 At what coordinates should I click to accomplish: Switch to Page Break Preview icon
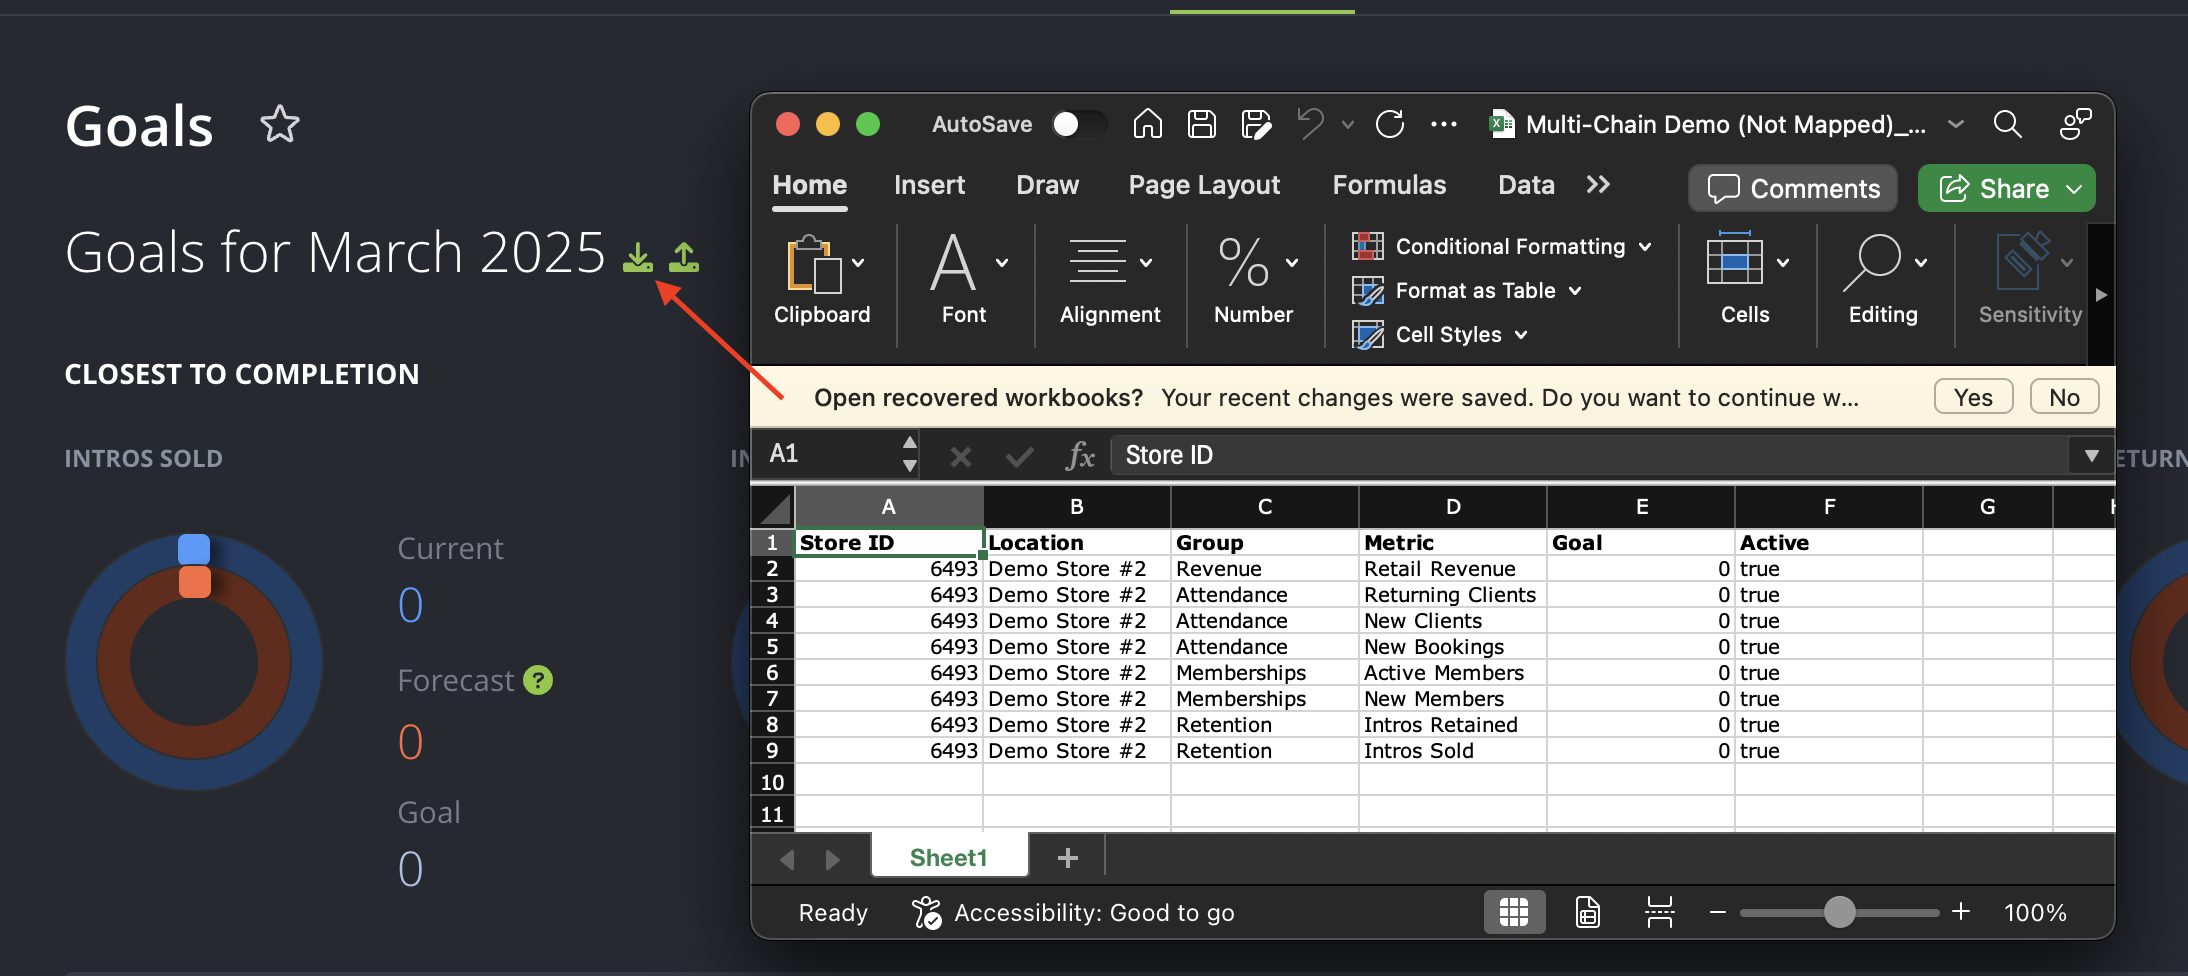click(1660, 912)
